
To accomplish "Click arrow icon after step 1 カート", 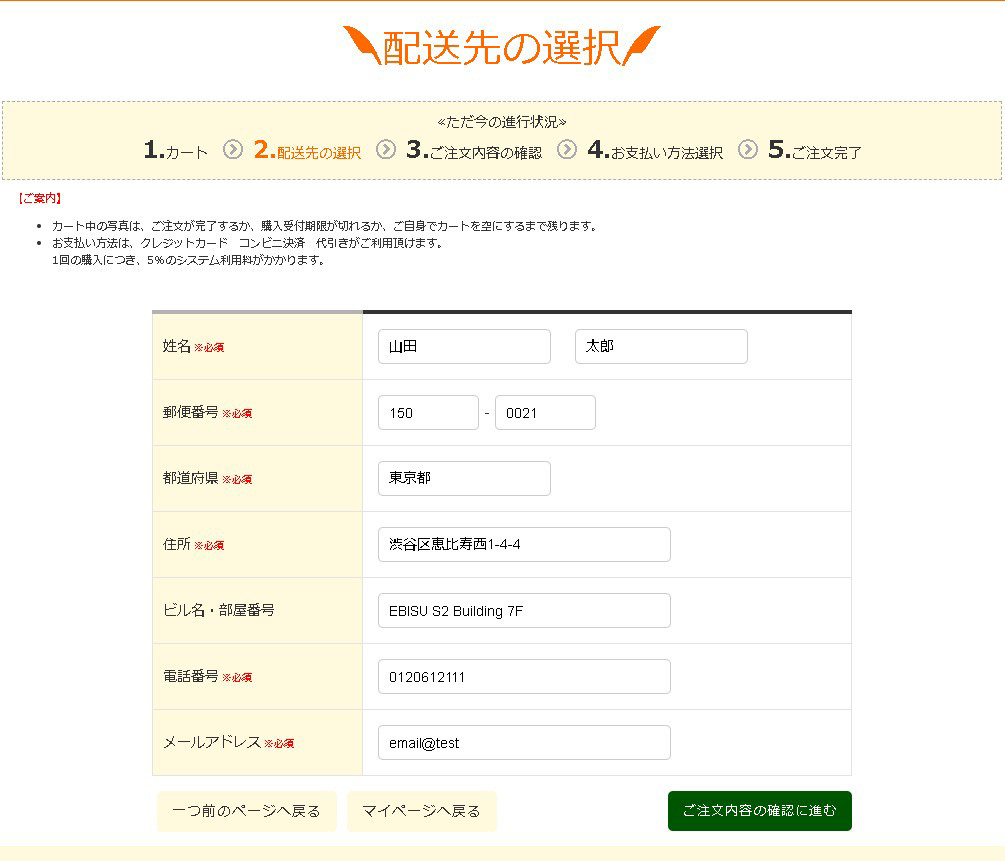I will click(x=233, y=150).
